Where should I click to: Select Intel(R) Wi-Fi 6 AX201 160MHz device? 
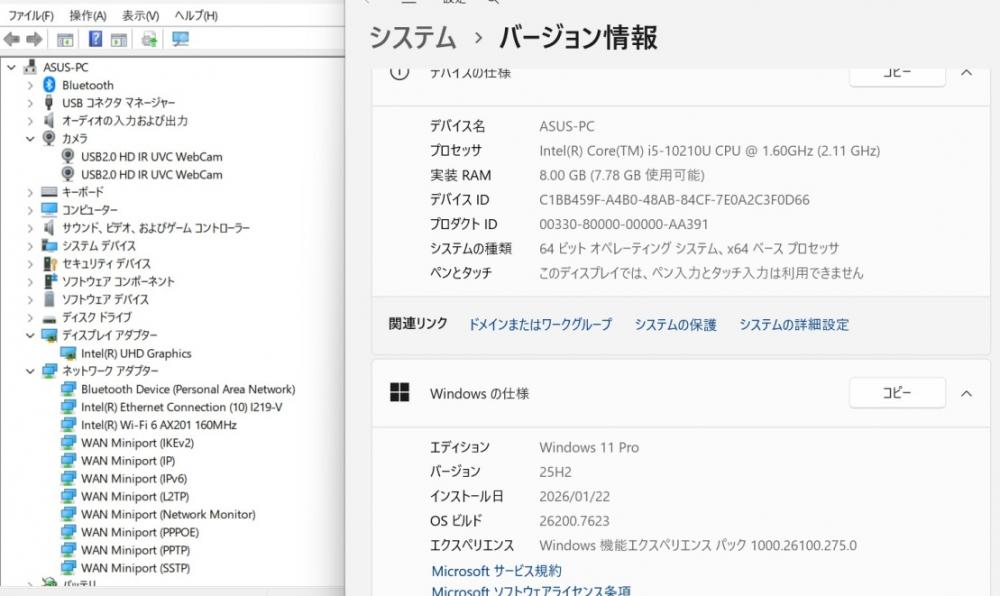tap(158, 425)
